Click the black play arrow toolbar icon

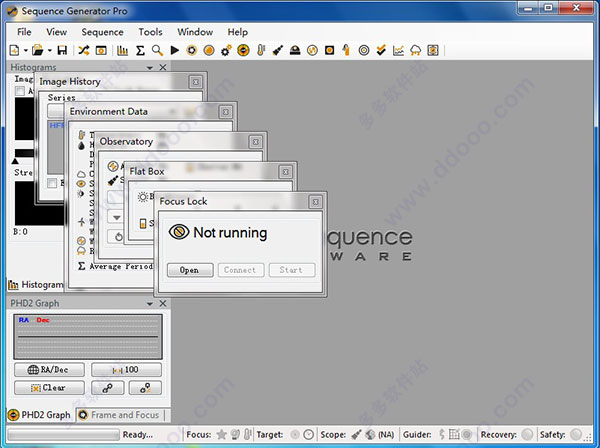click(174, 50)
